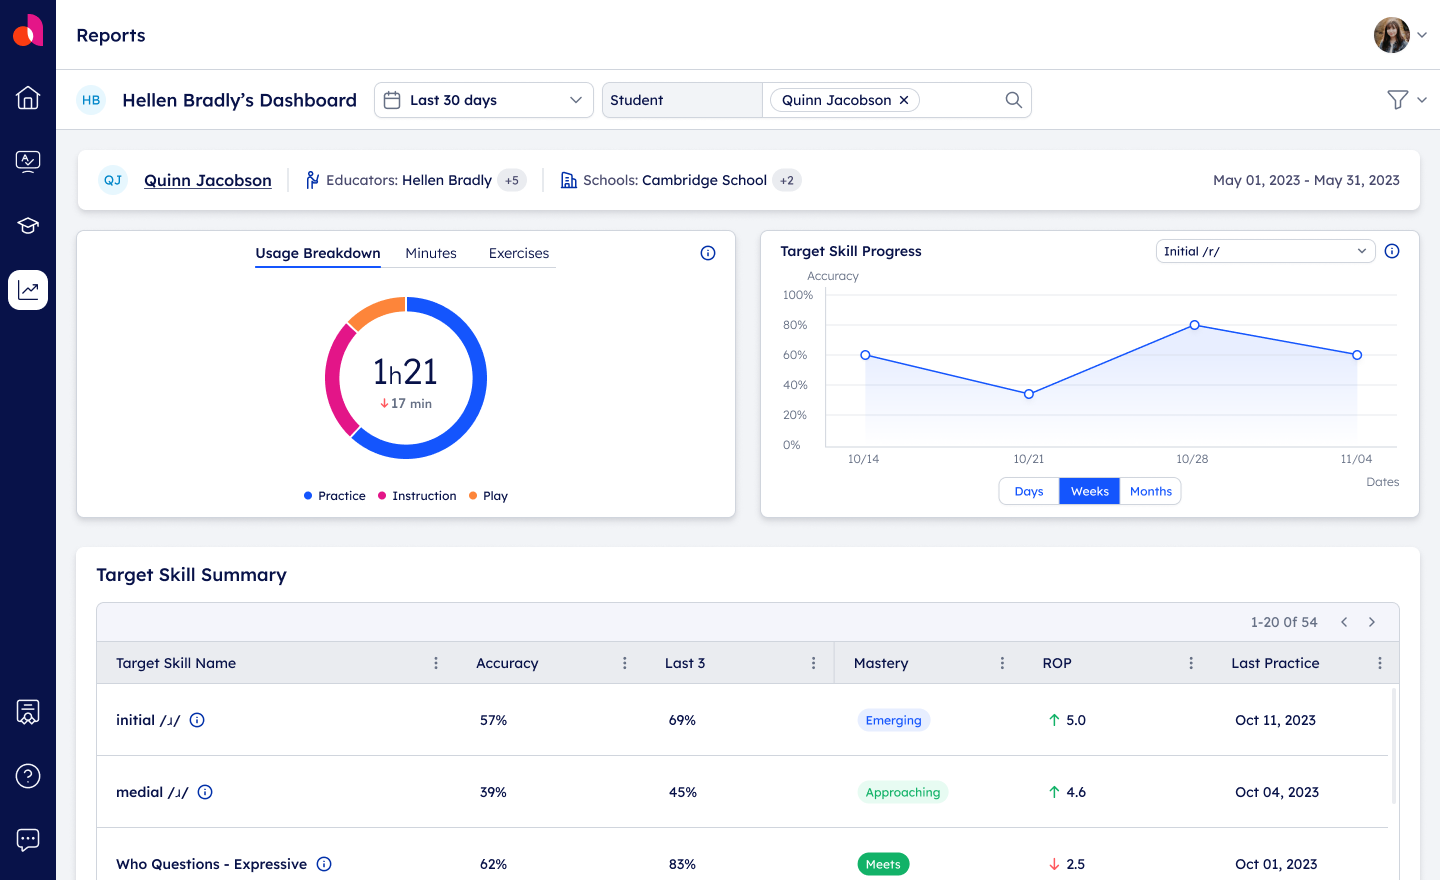Switch to the Minutes tab

[x=431, y=253]
